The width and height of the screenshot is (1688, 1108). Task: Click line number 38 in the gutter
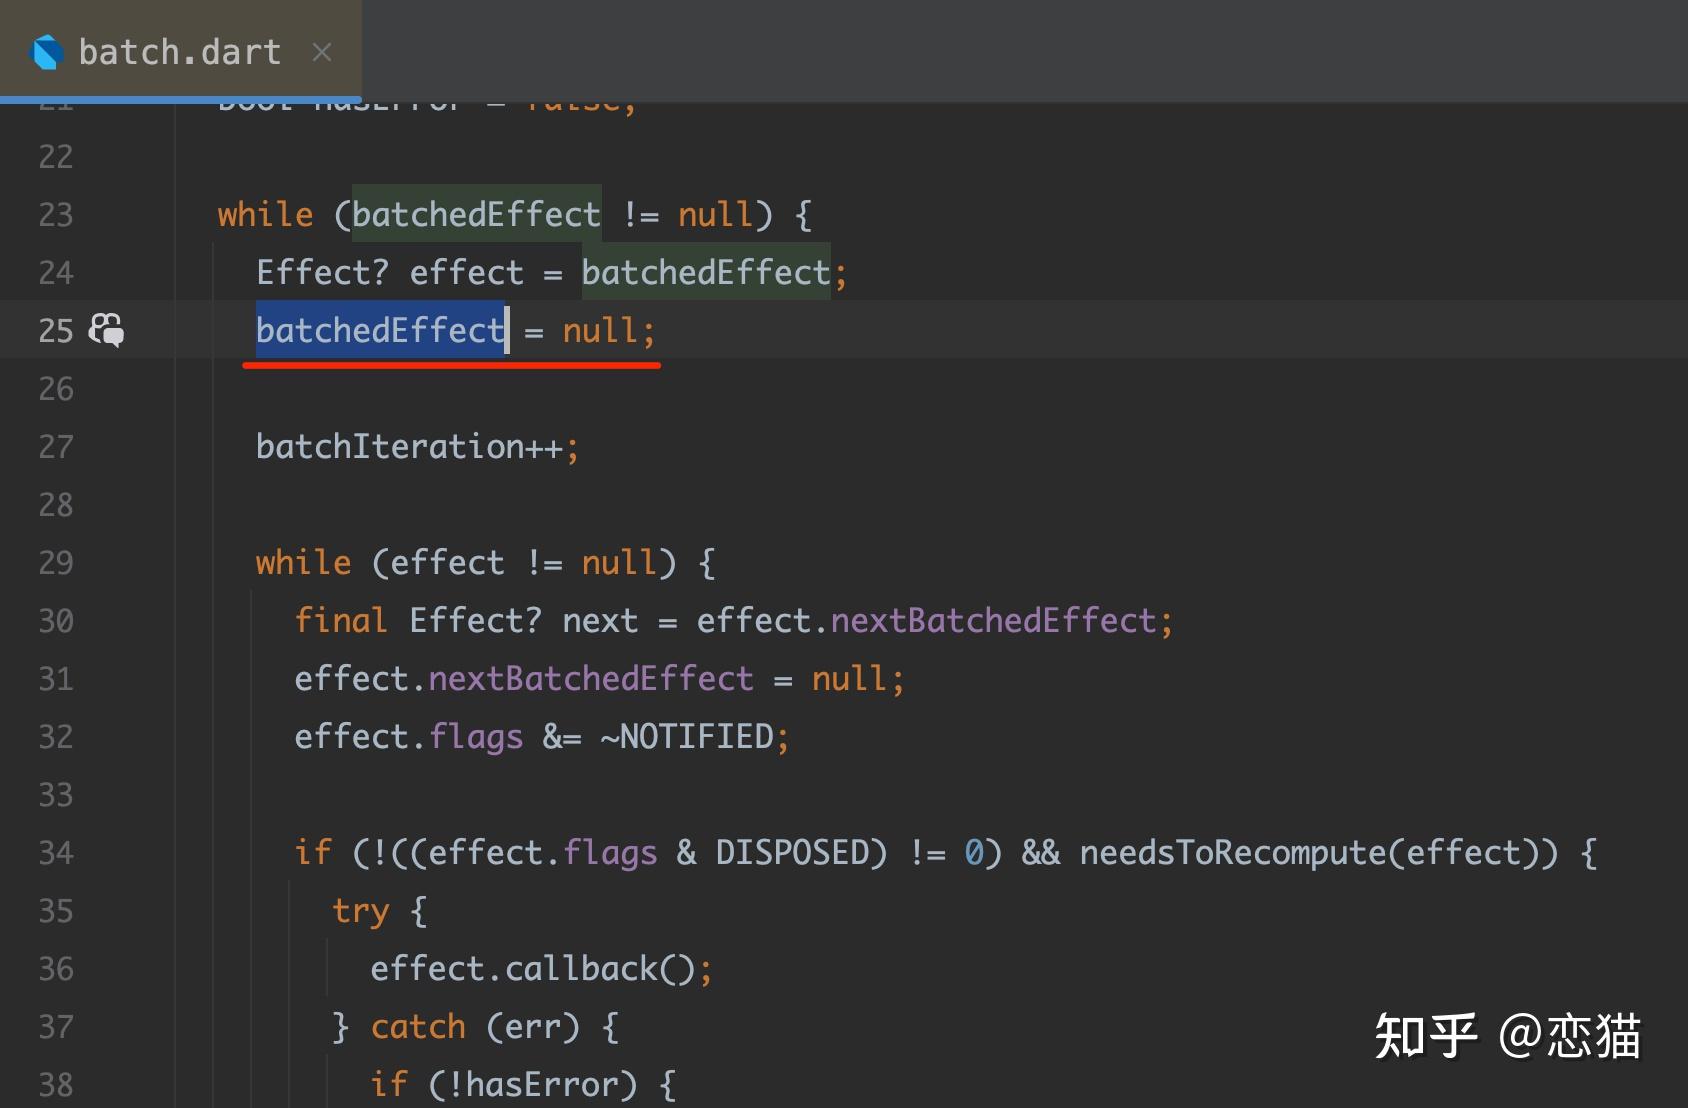click(56, 1085)
